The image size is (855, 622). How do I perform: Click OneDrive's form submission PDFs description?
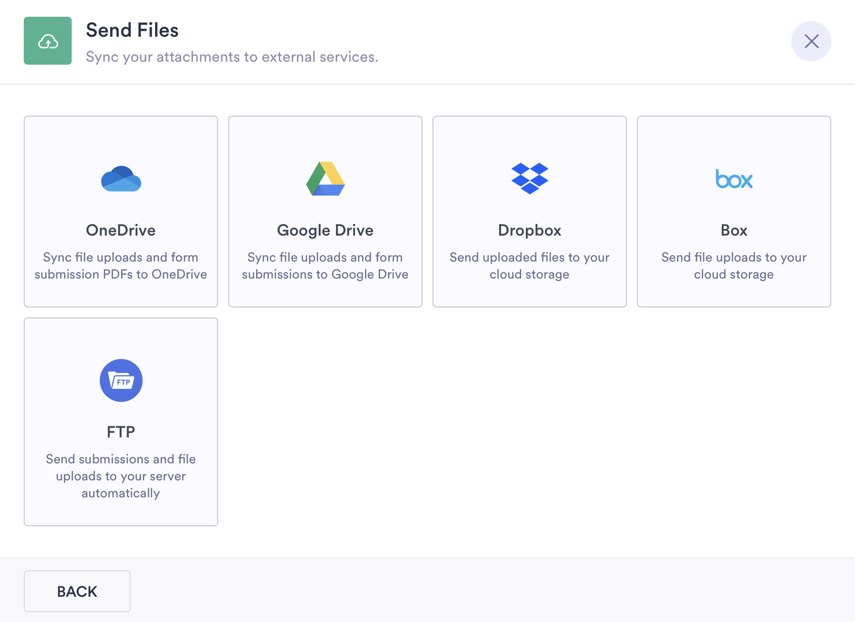pos(121,266)
